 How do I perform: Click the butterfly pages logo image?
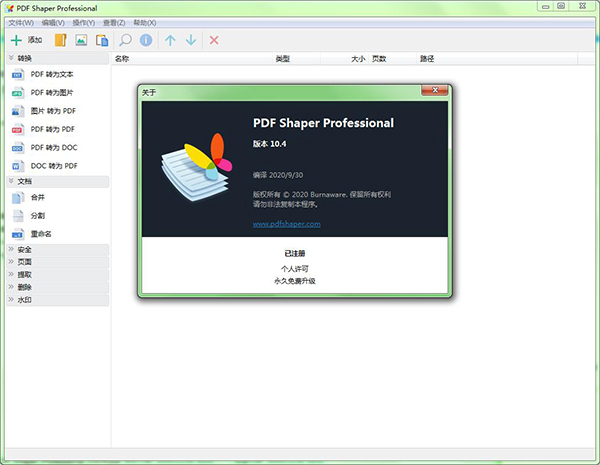click(196, 167)
